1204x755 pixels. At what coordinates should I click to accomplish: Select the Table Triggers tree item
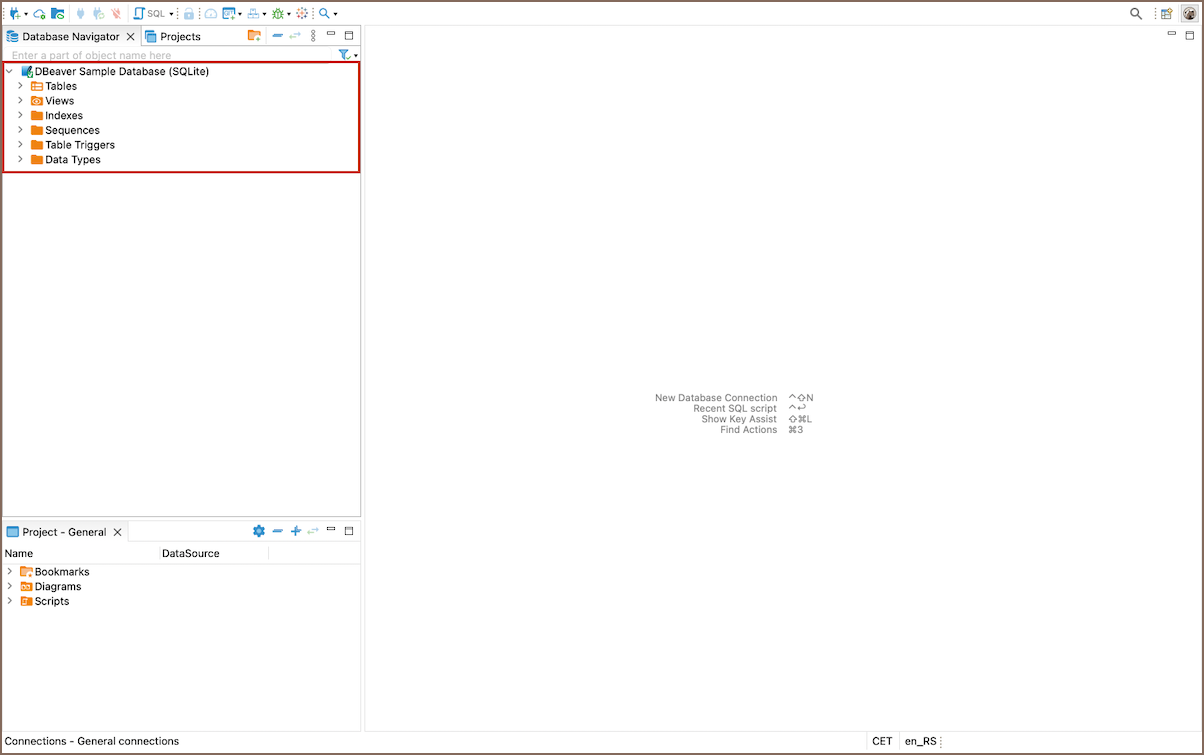(79, 145)
